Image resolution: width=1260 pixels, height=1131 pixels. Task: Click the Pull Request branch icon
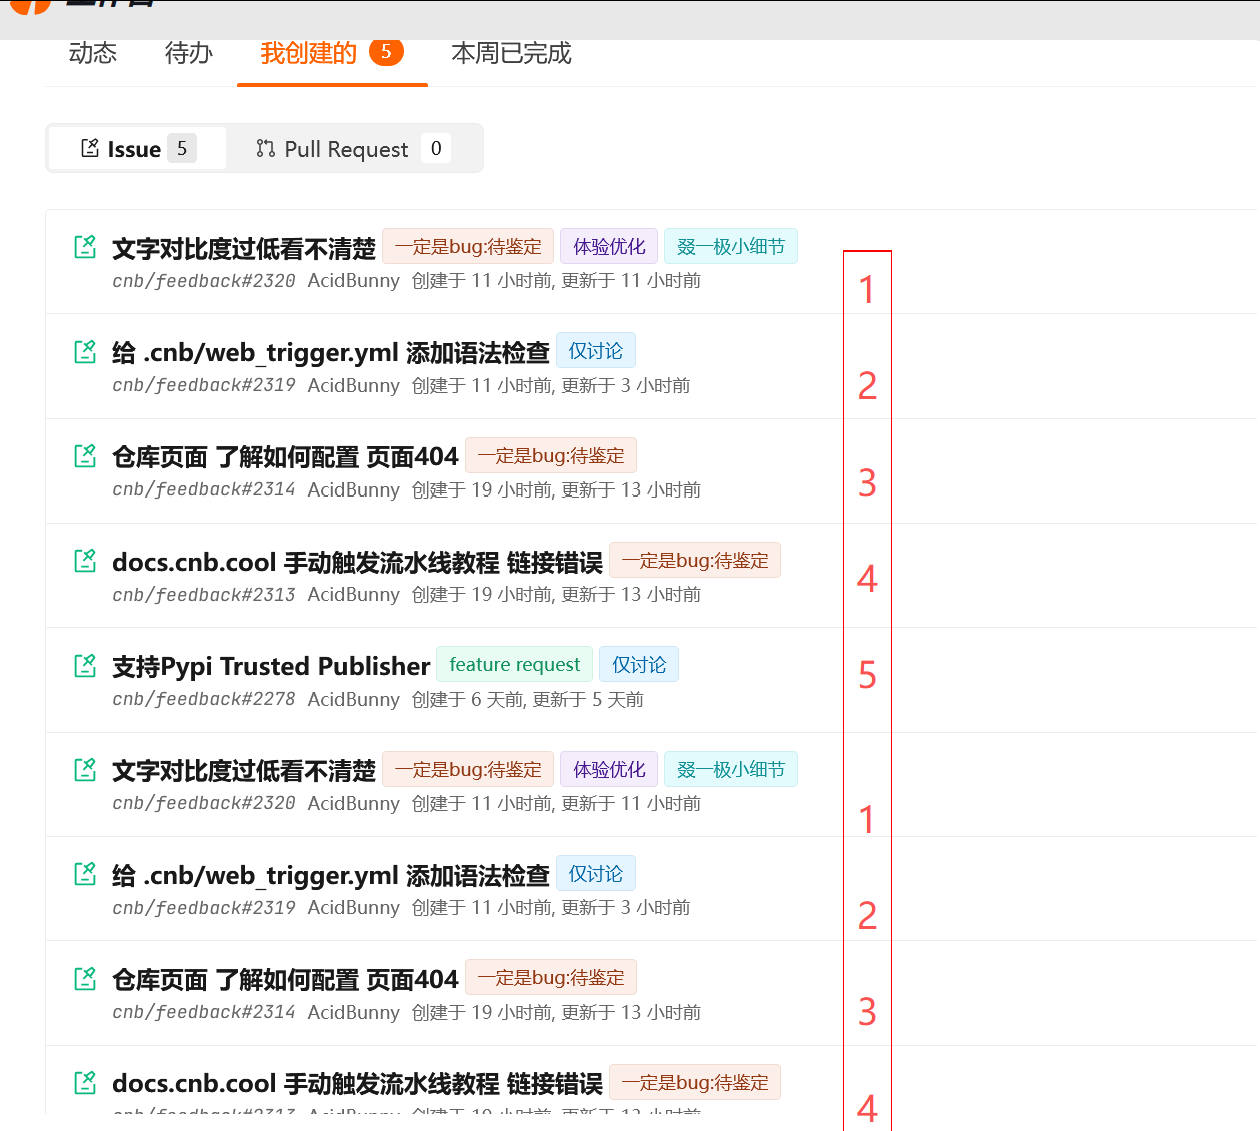[265, 148]
